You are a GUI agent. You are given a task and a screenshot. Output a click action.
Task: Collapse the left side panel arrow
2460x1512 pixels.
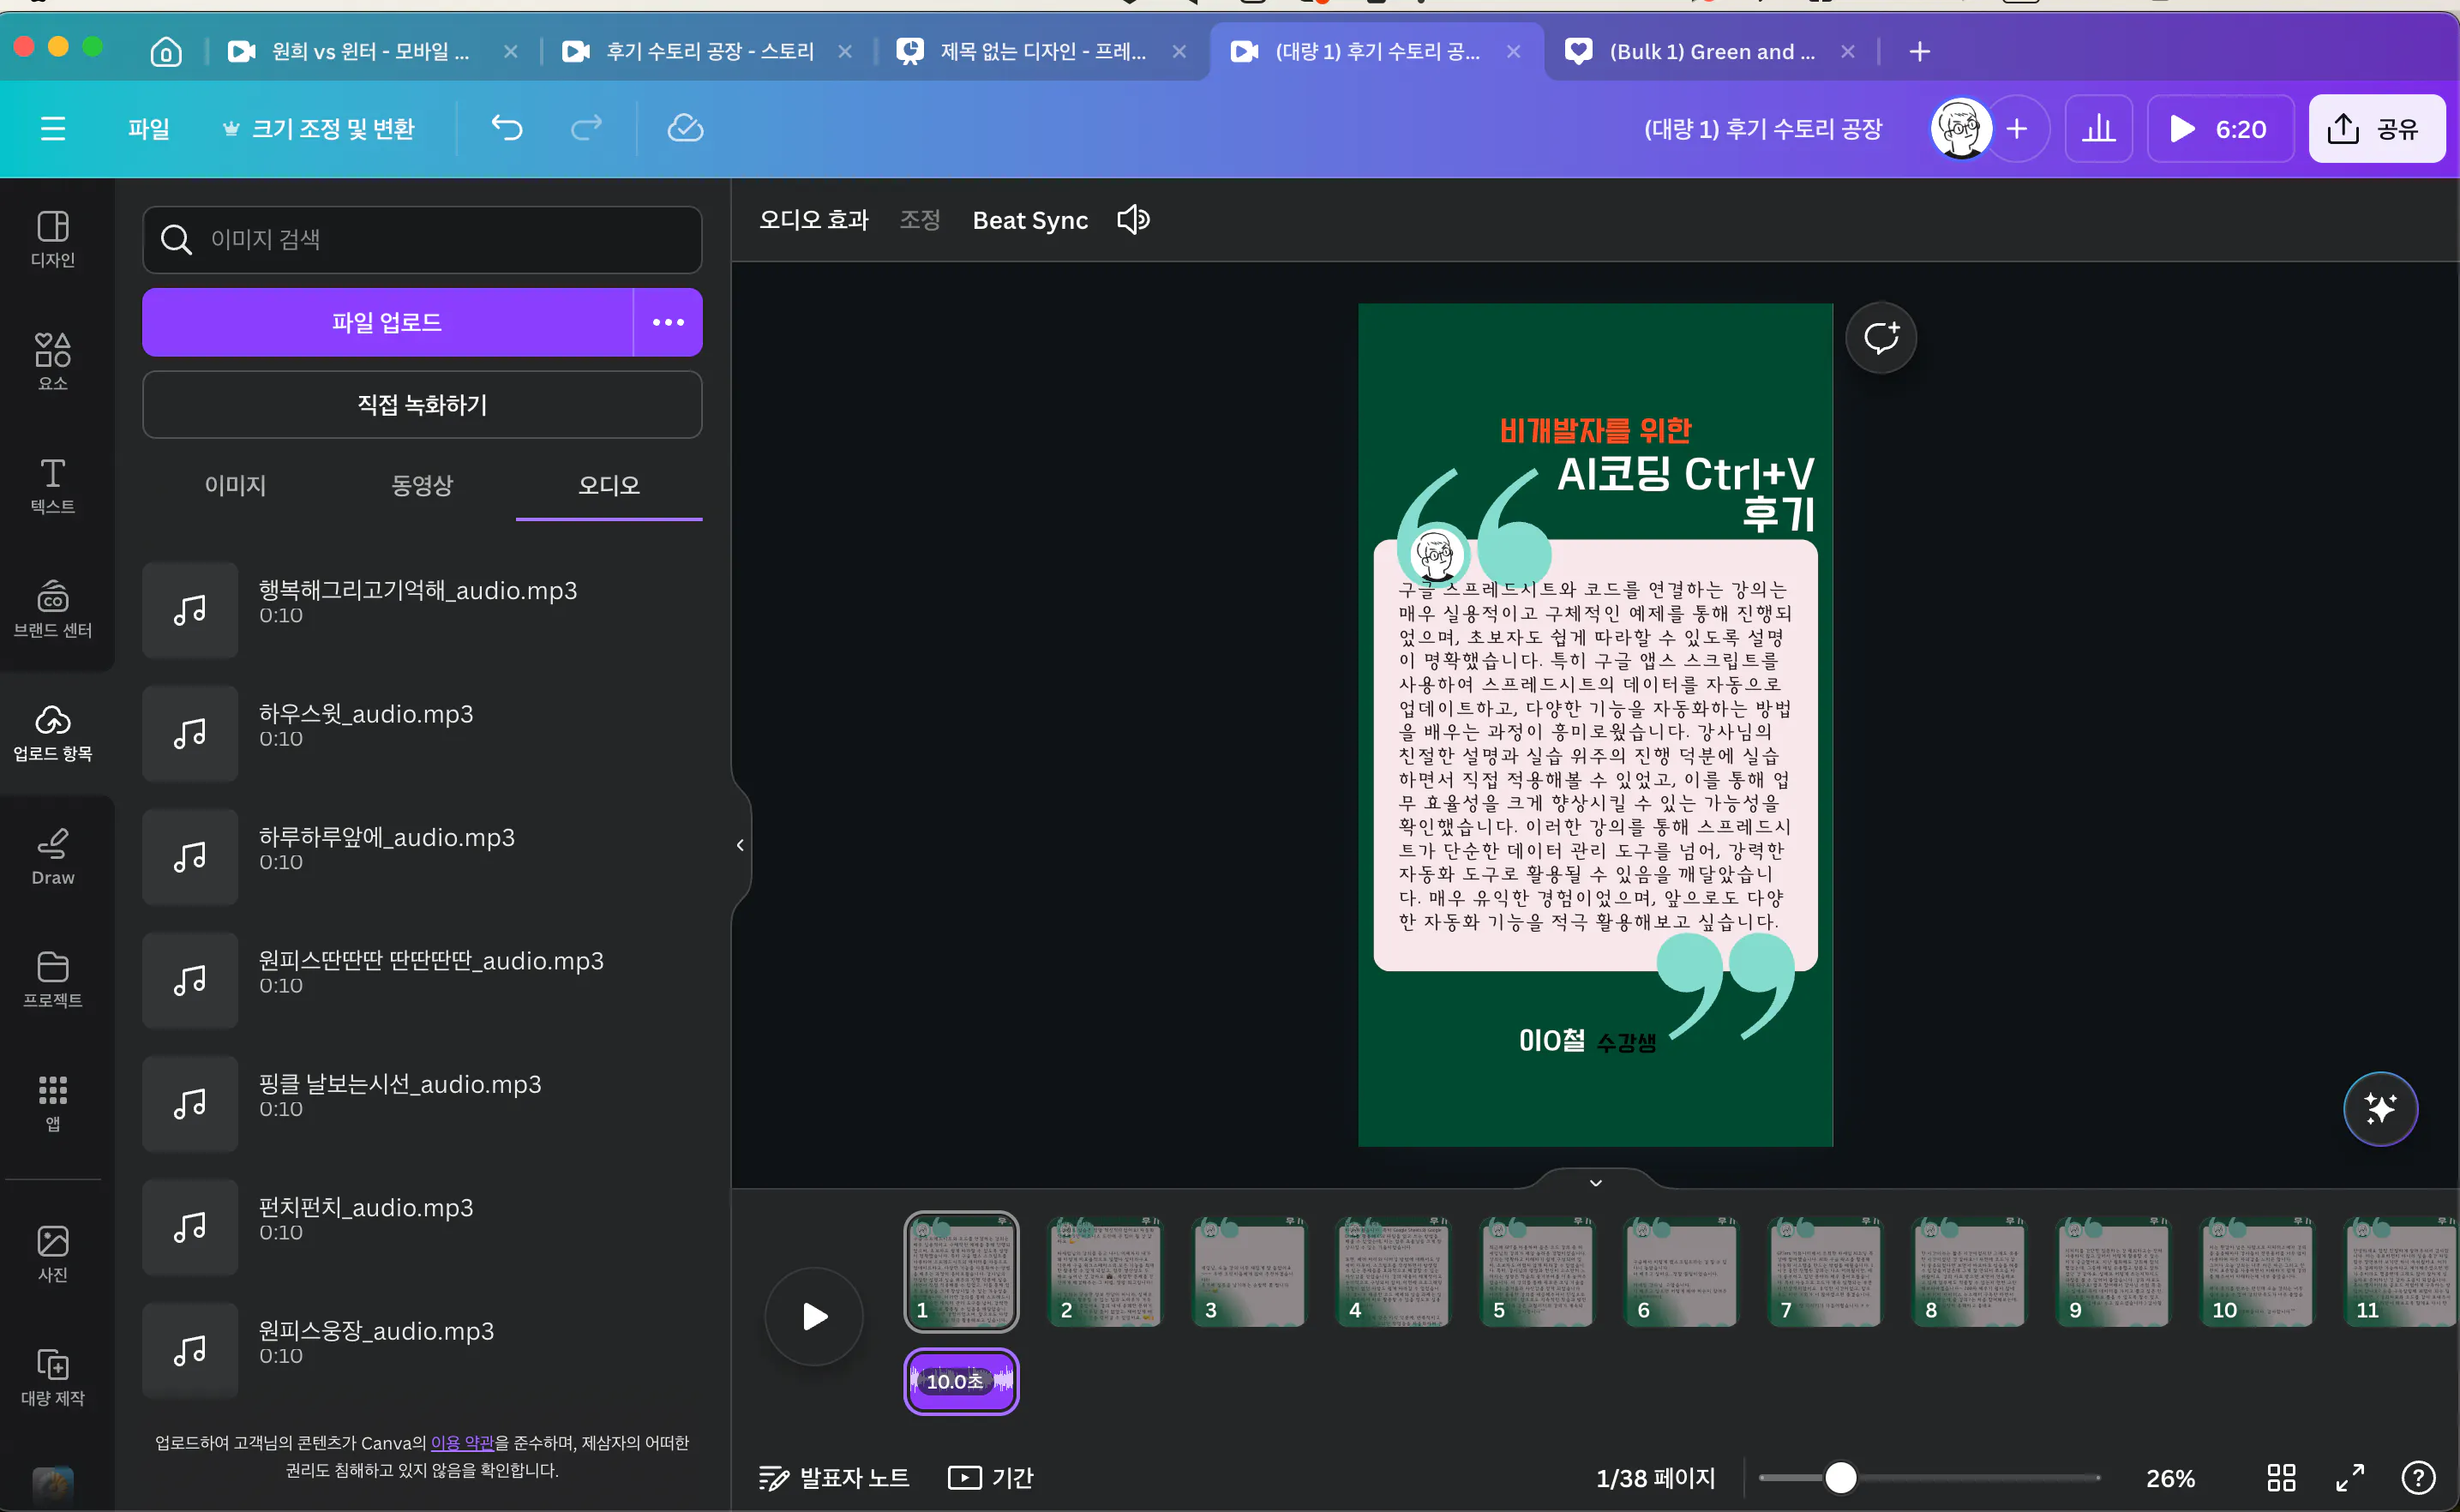(740, 845)
